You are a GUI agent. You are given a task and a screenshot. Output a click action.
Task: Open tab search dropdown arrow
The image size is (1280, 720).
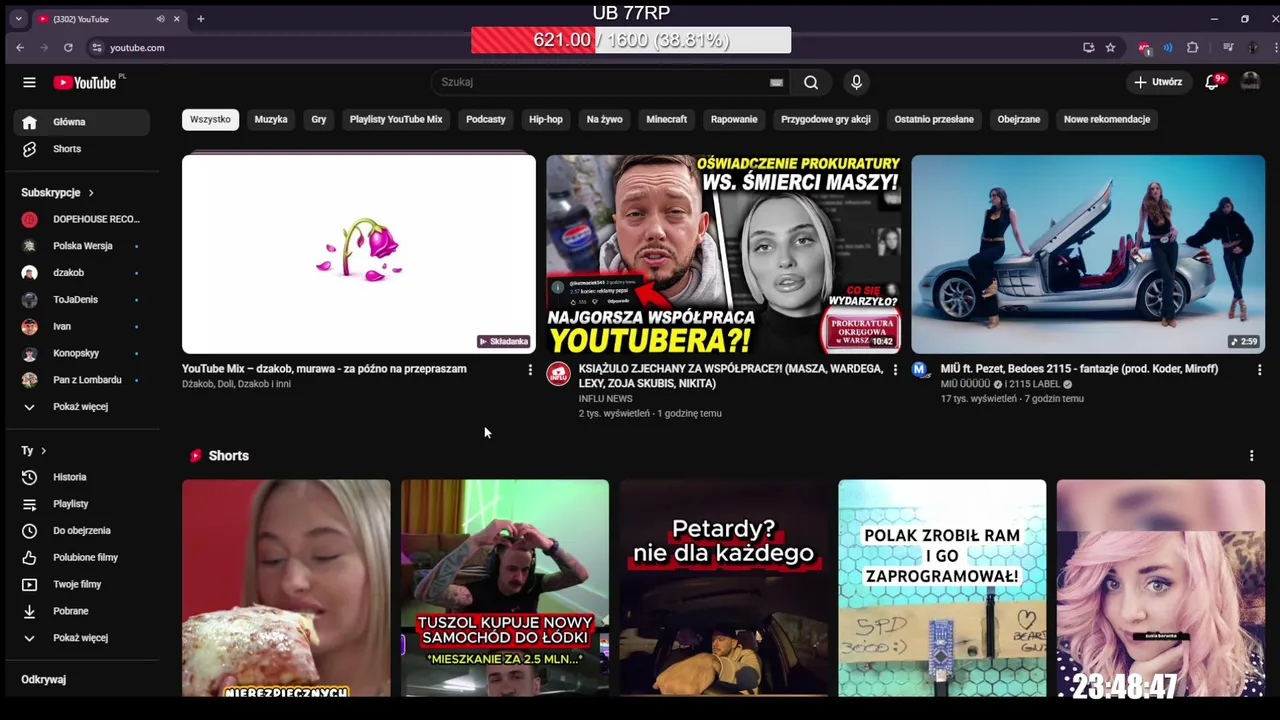(18, 19)
